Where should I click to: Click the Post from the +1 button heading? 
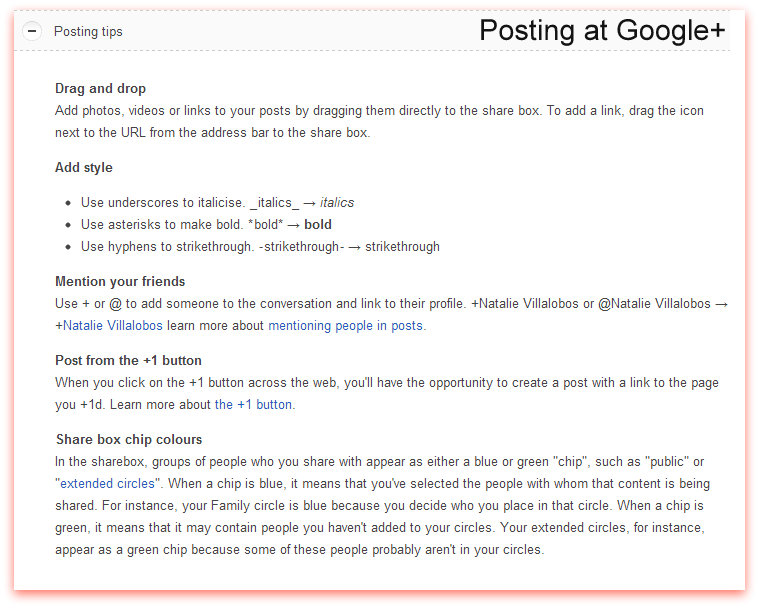(x=128, y=361)
